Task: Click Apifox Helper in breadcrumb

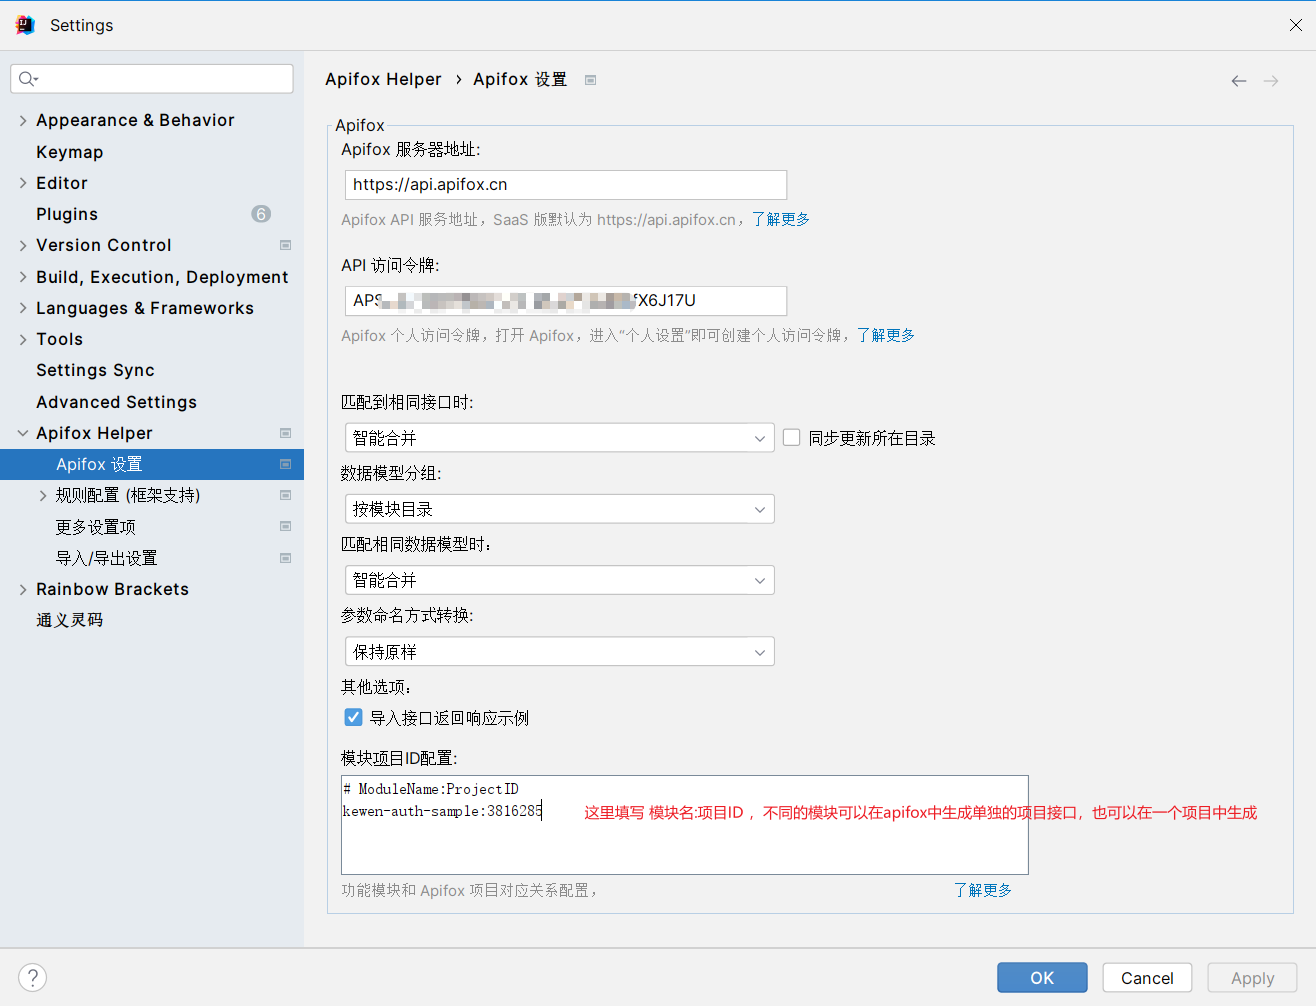Action: tap(383, 79)
